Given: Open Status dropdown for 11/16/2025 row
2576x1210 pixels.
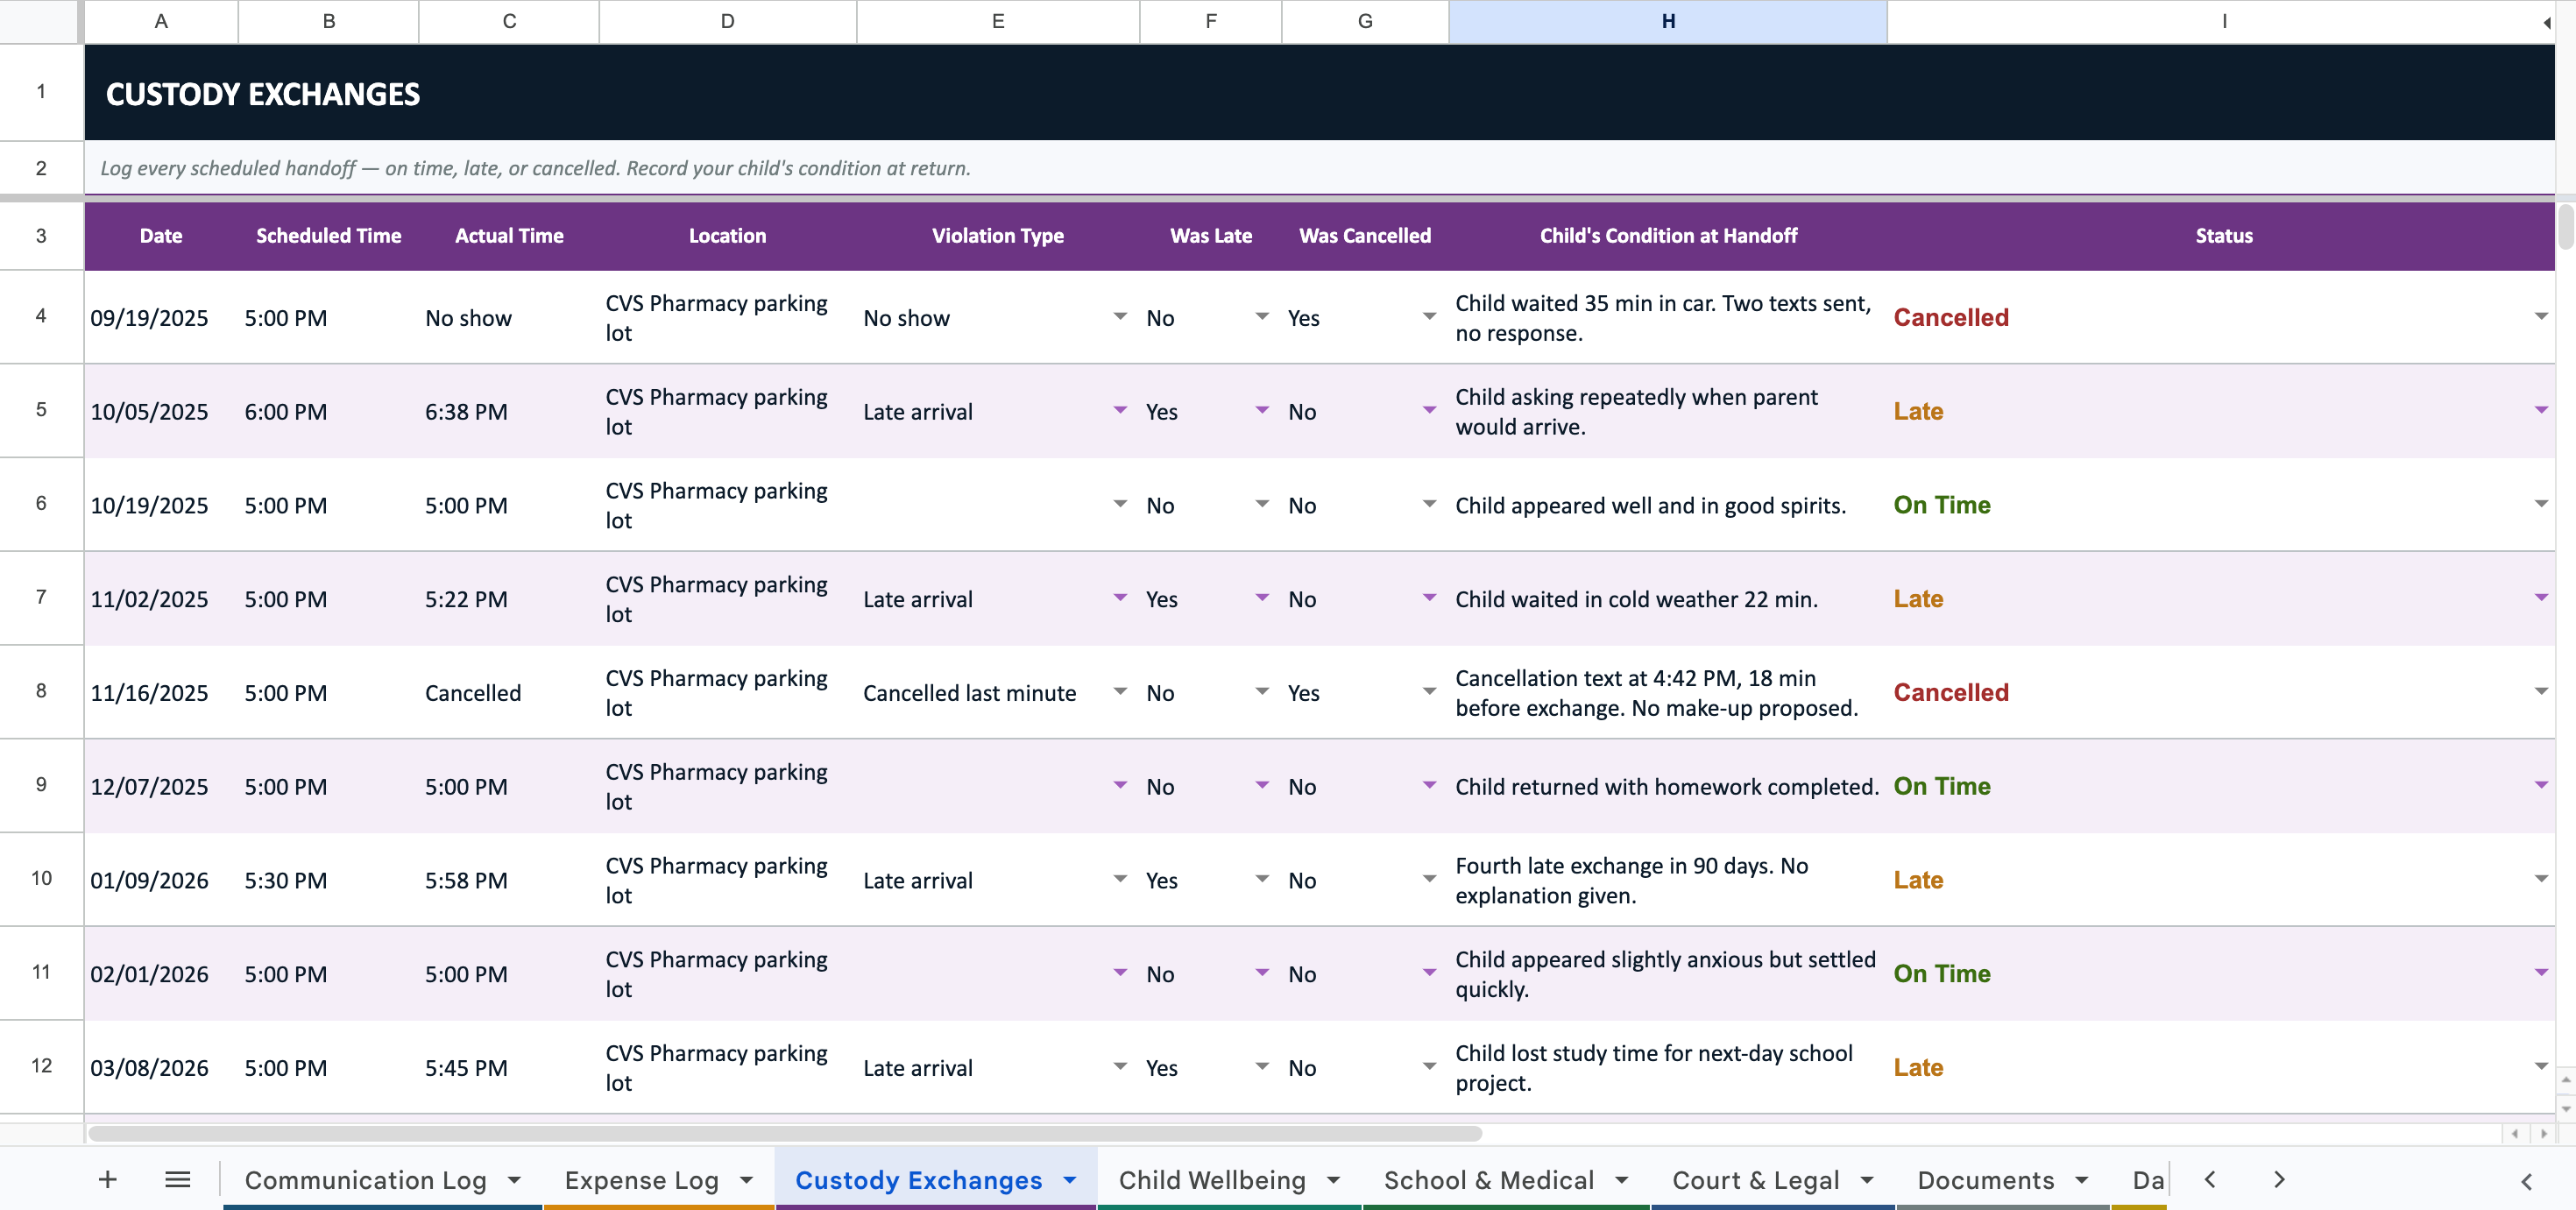Looking at the screenshot, I should [2541, 692].
